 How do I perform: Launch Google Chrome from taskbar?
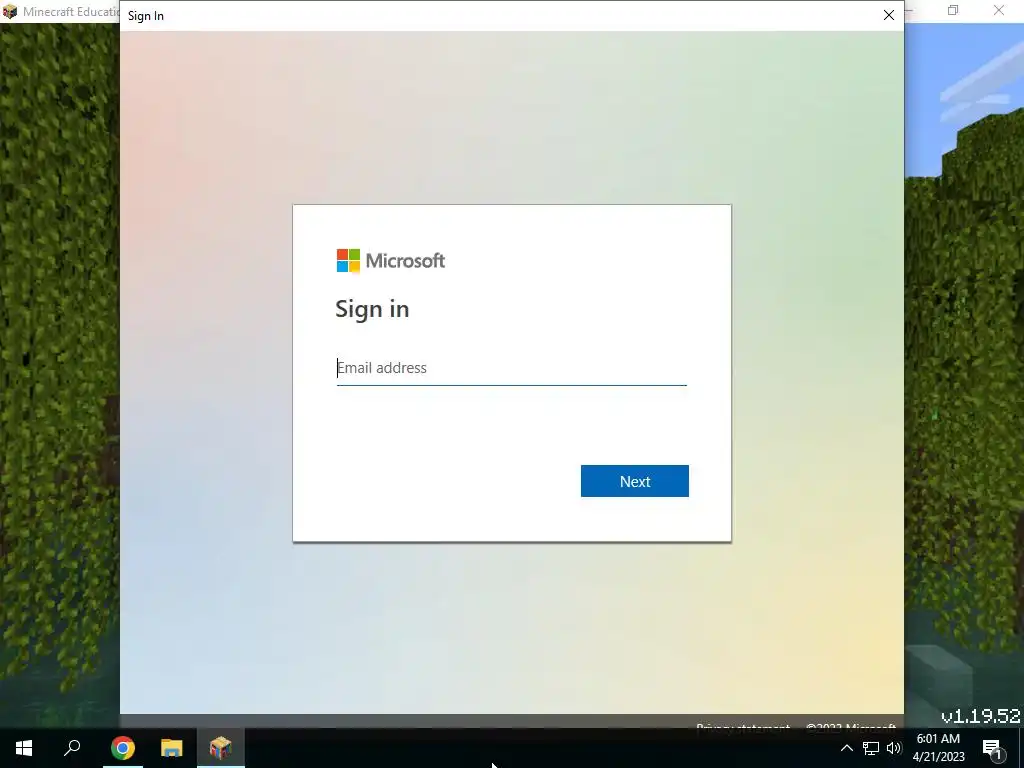123,748
